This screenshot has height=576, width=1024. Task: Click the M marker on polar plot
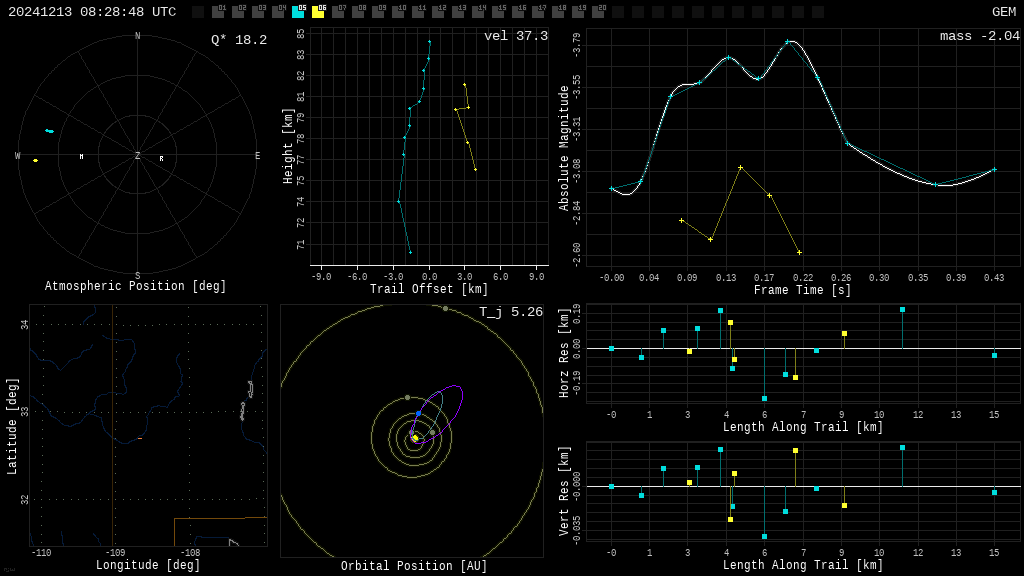[82, 157]
